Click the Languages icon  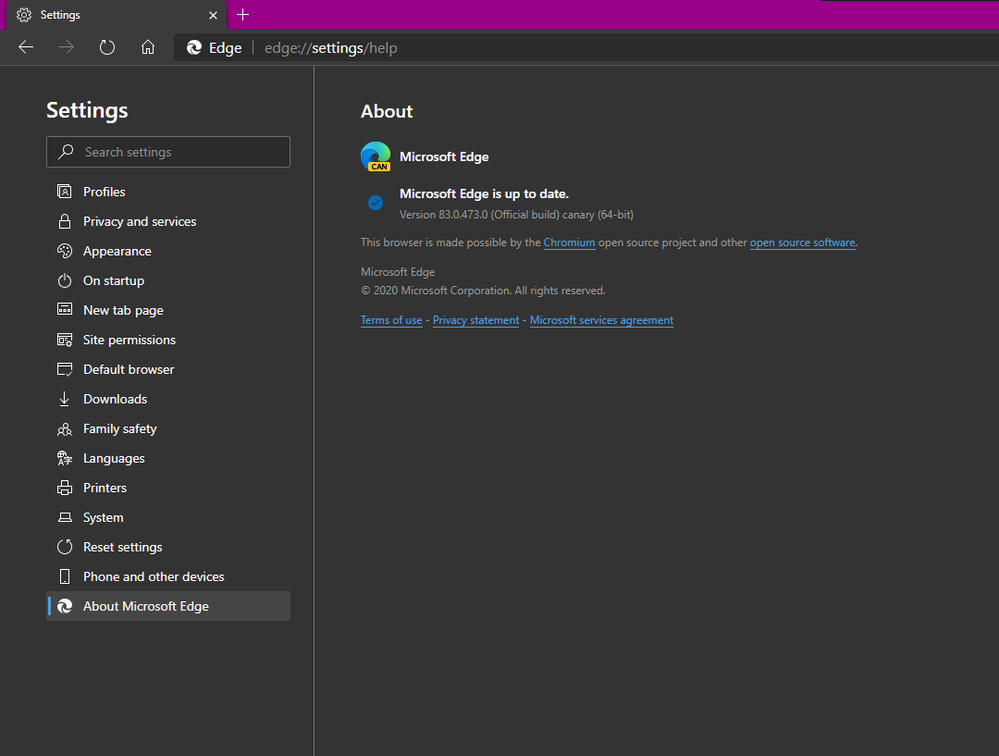pos(64,458)
